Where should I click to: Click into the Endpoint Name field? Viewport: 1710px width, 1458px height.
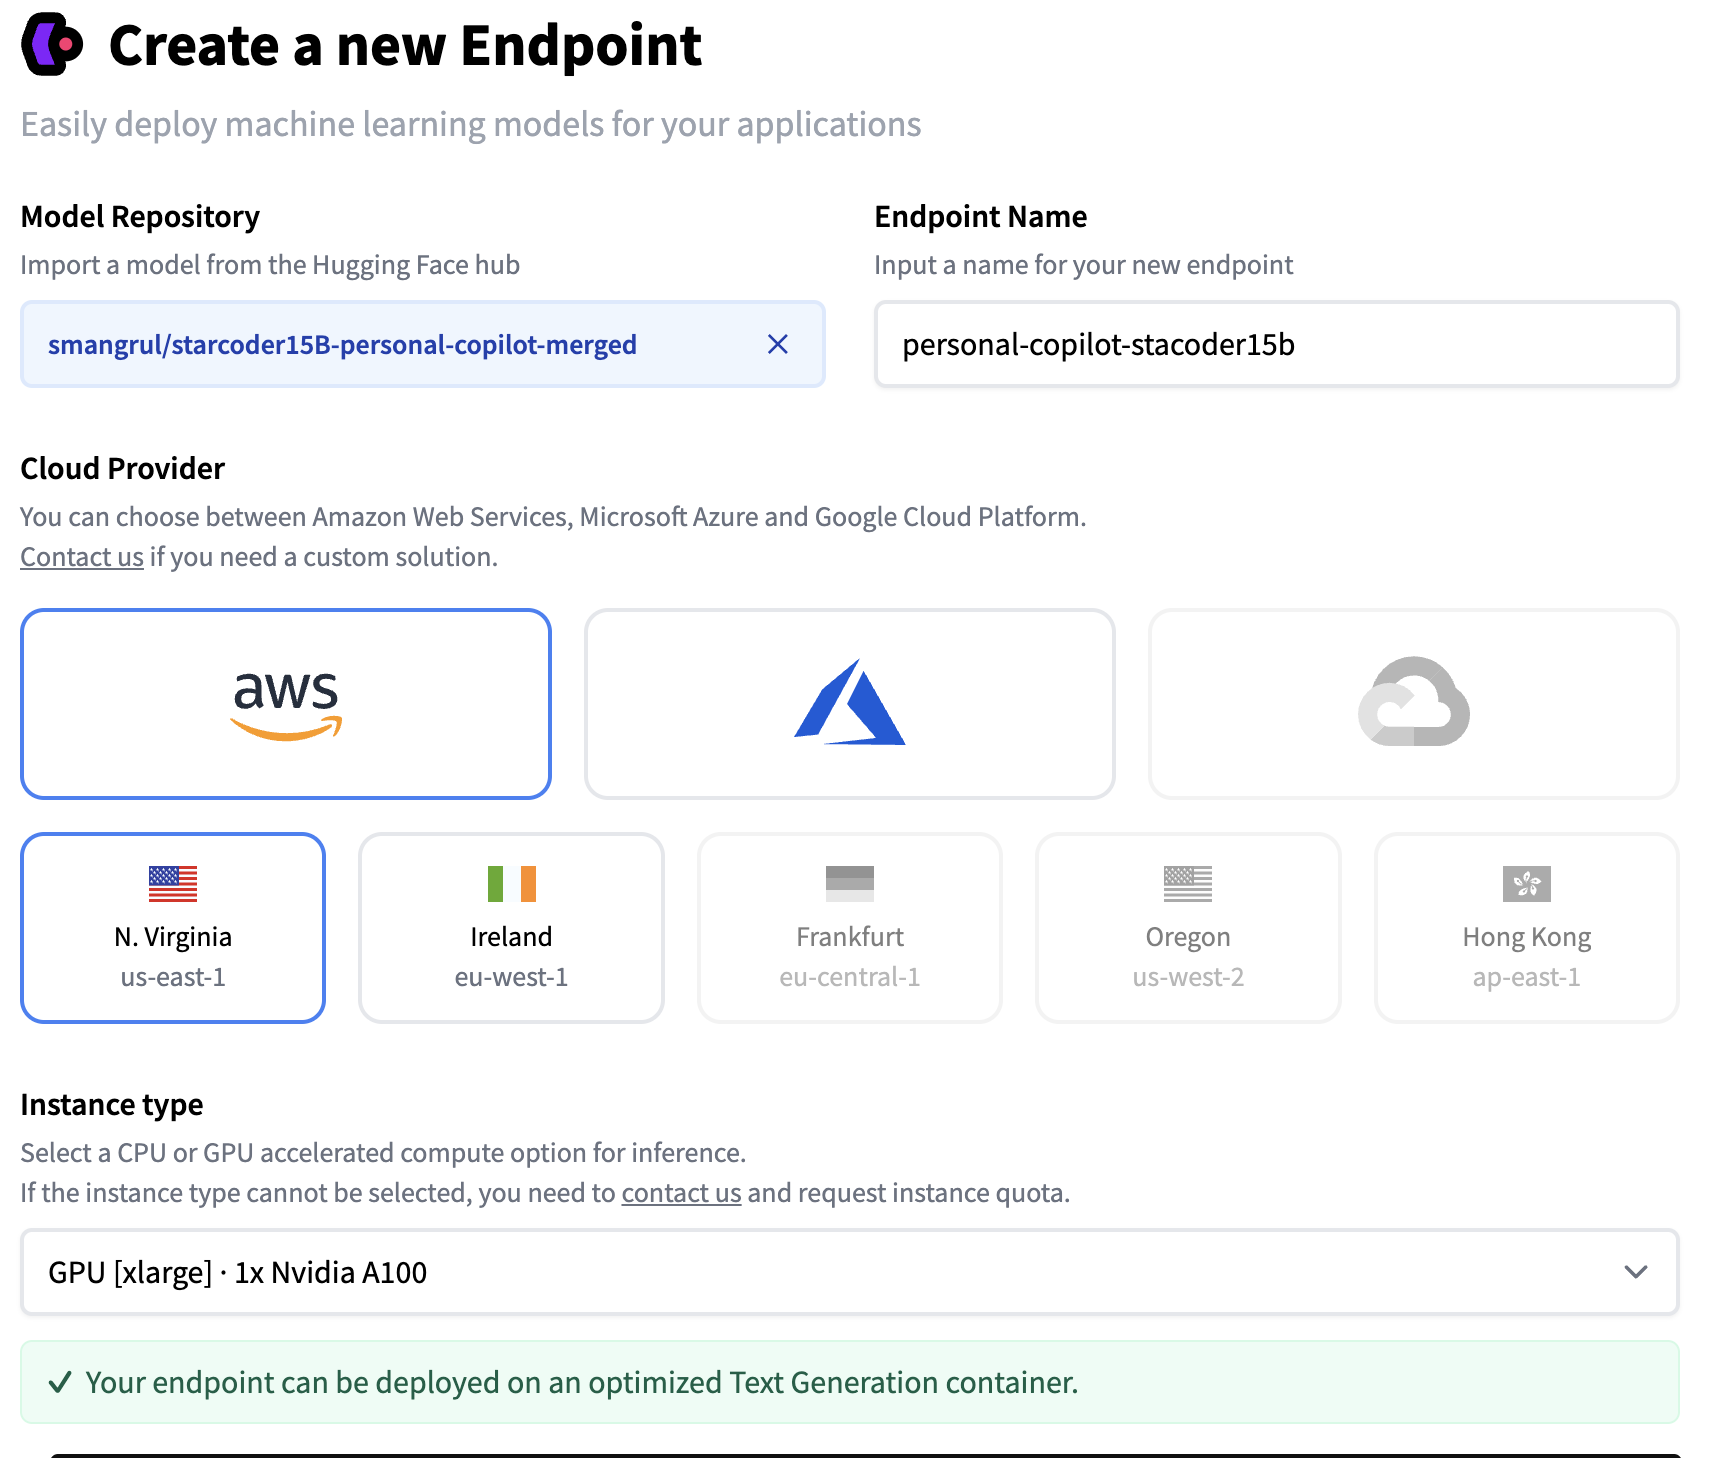(1275, 345)
